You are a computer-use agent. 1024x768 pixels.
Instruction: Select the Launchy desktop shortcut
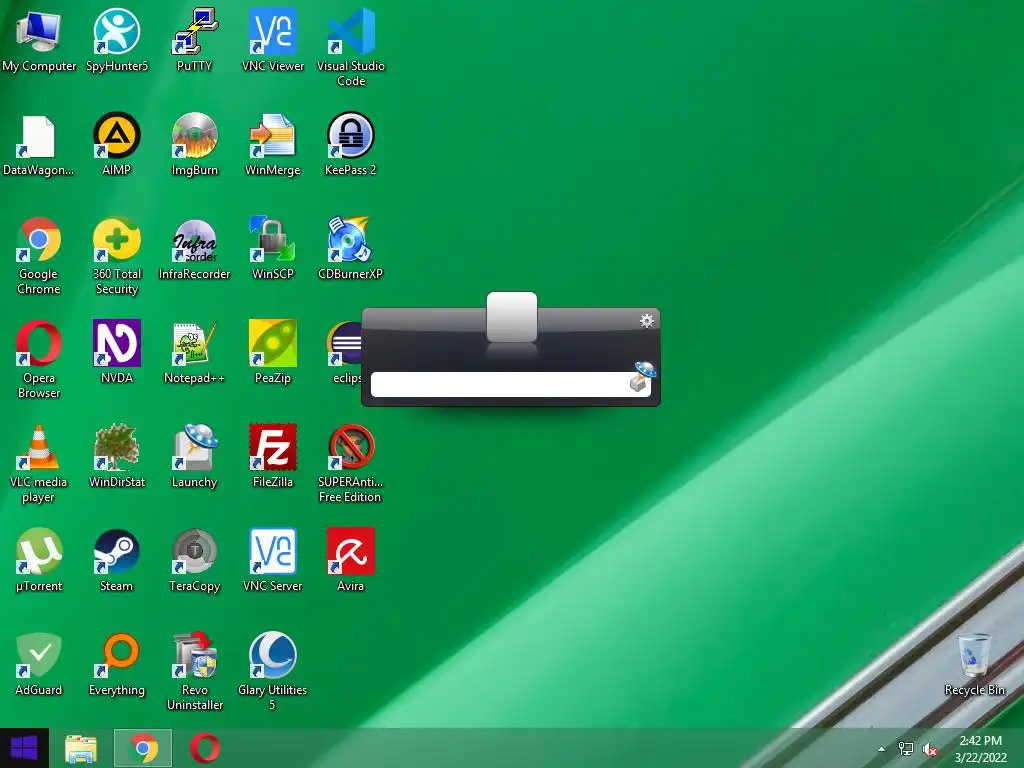tap(195, 456)
